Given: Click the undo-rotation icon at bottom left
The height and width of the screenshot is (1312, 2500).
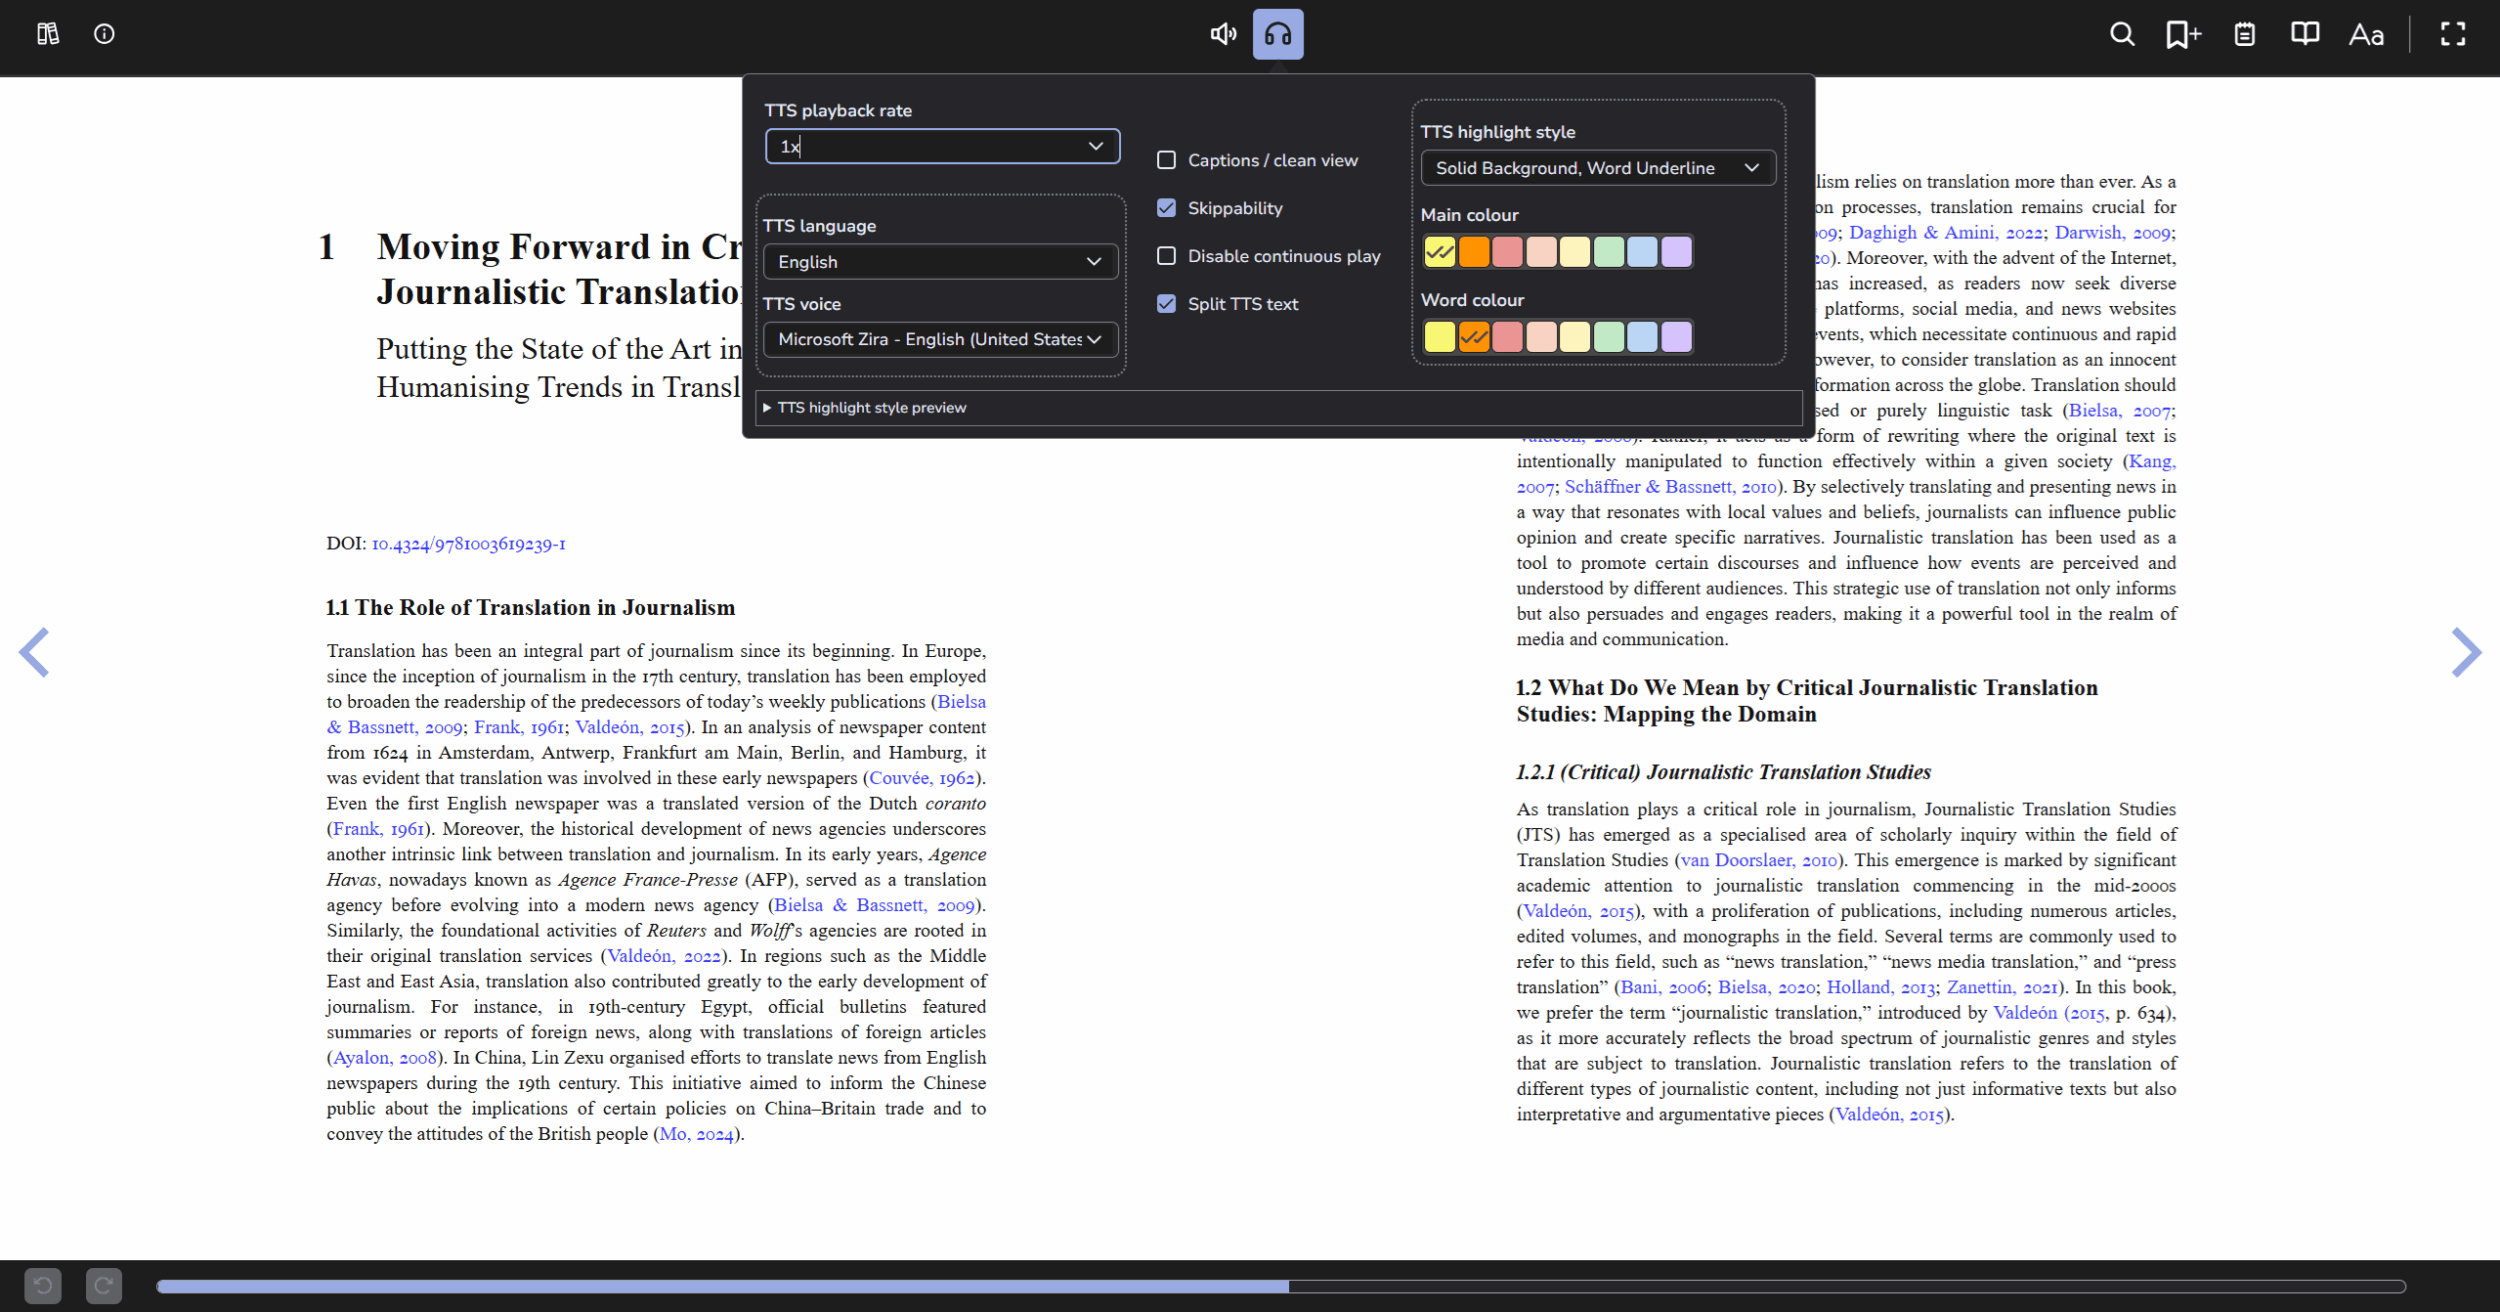Looking at the screenshot, I should (43, 1285).
